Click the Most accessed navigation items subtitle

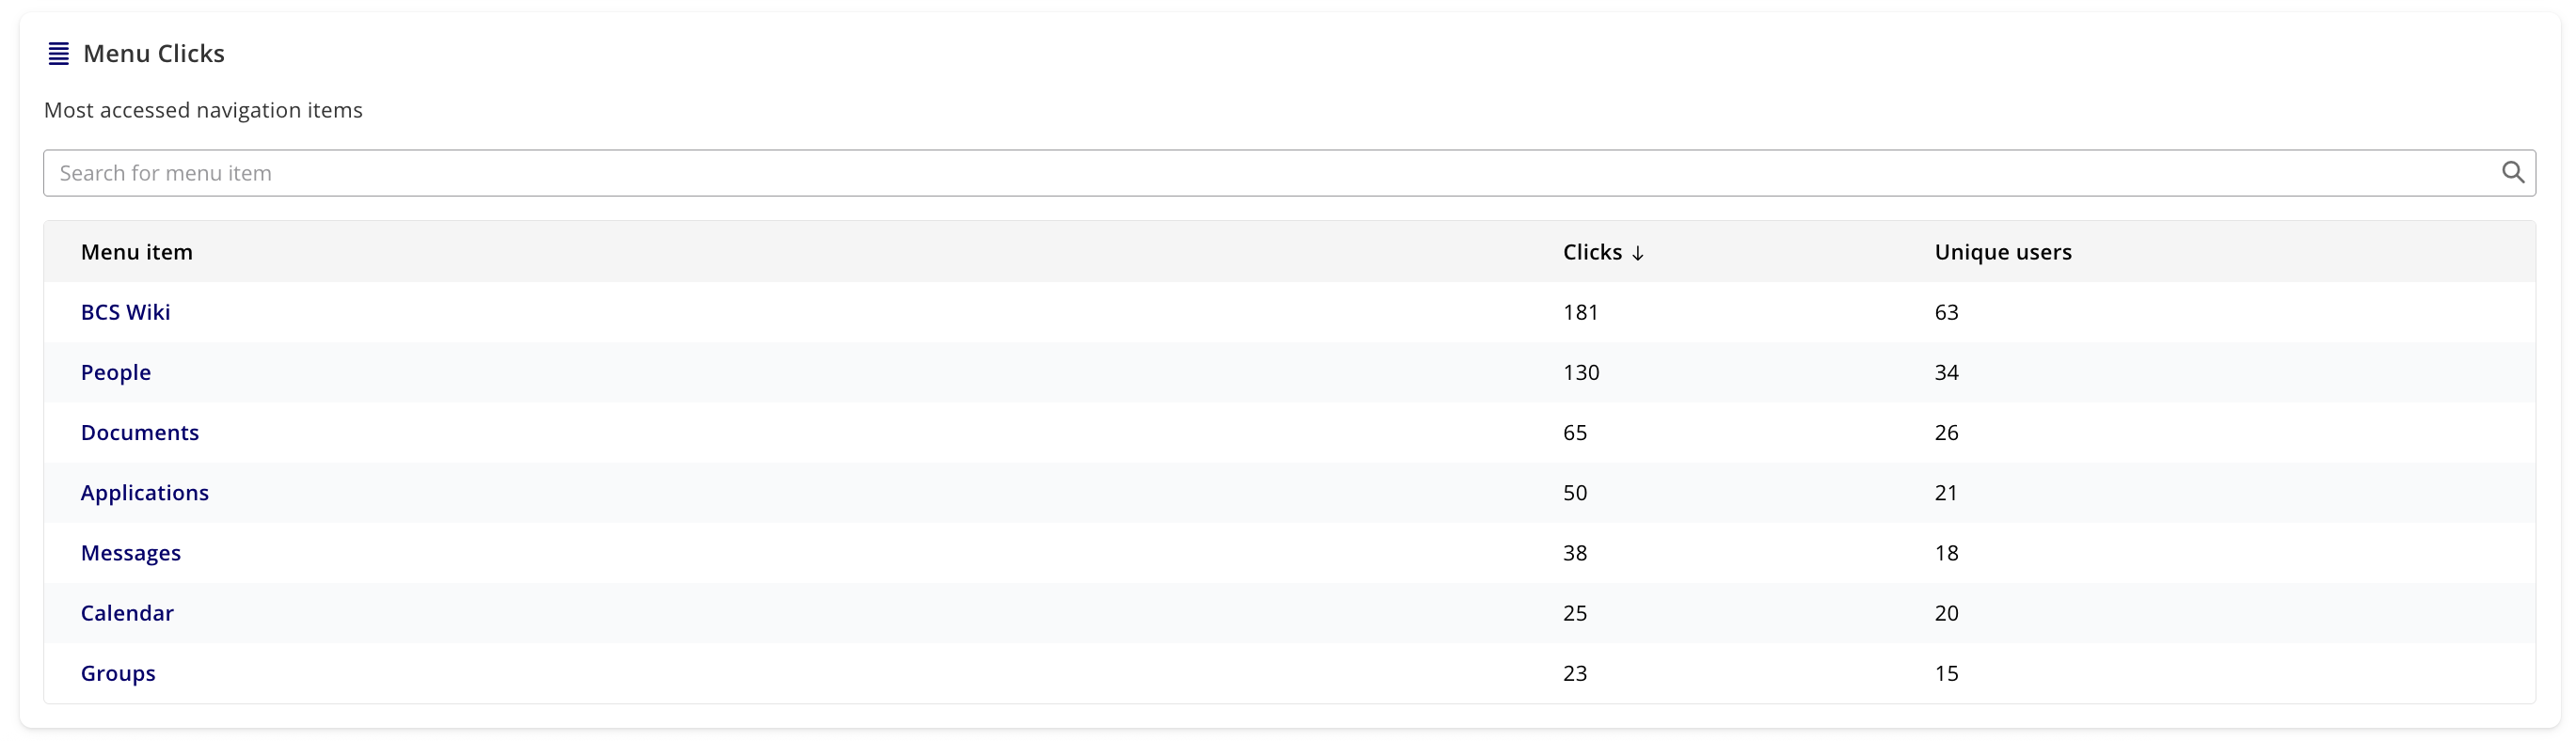coord(203,110)
